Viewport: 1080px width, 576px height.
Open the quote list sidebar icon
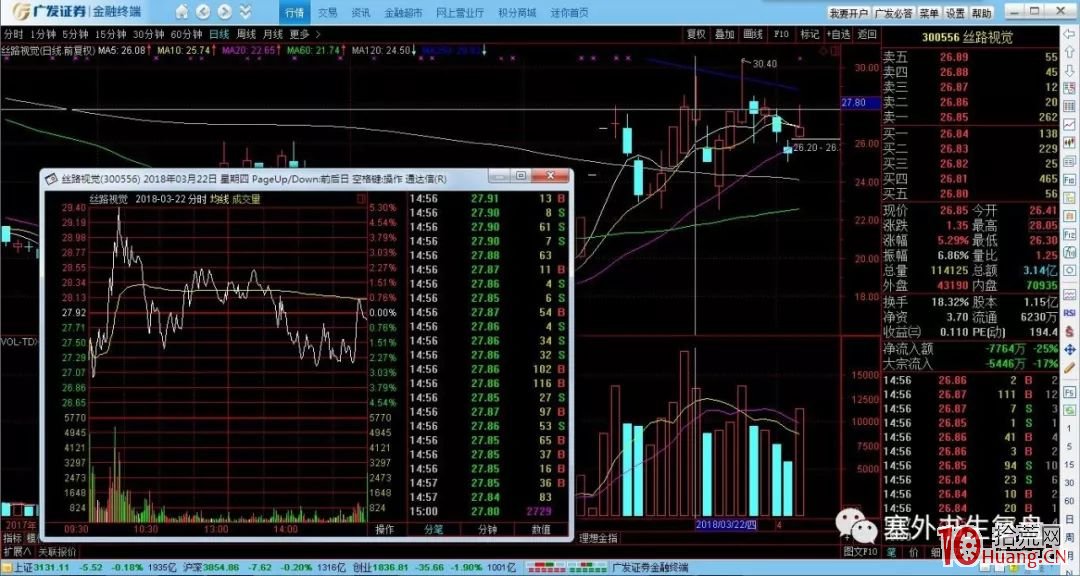pos(1069,88)
